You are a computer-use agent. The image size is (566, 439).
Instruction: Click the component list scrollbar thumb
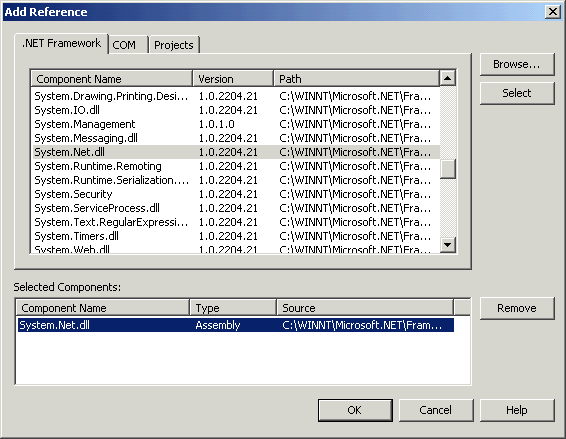[448, 169]
